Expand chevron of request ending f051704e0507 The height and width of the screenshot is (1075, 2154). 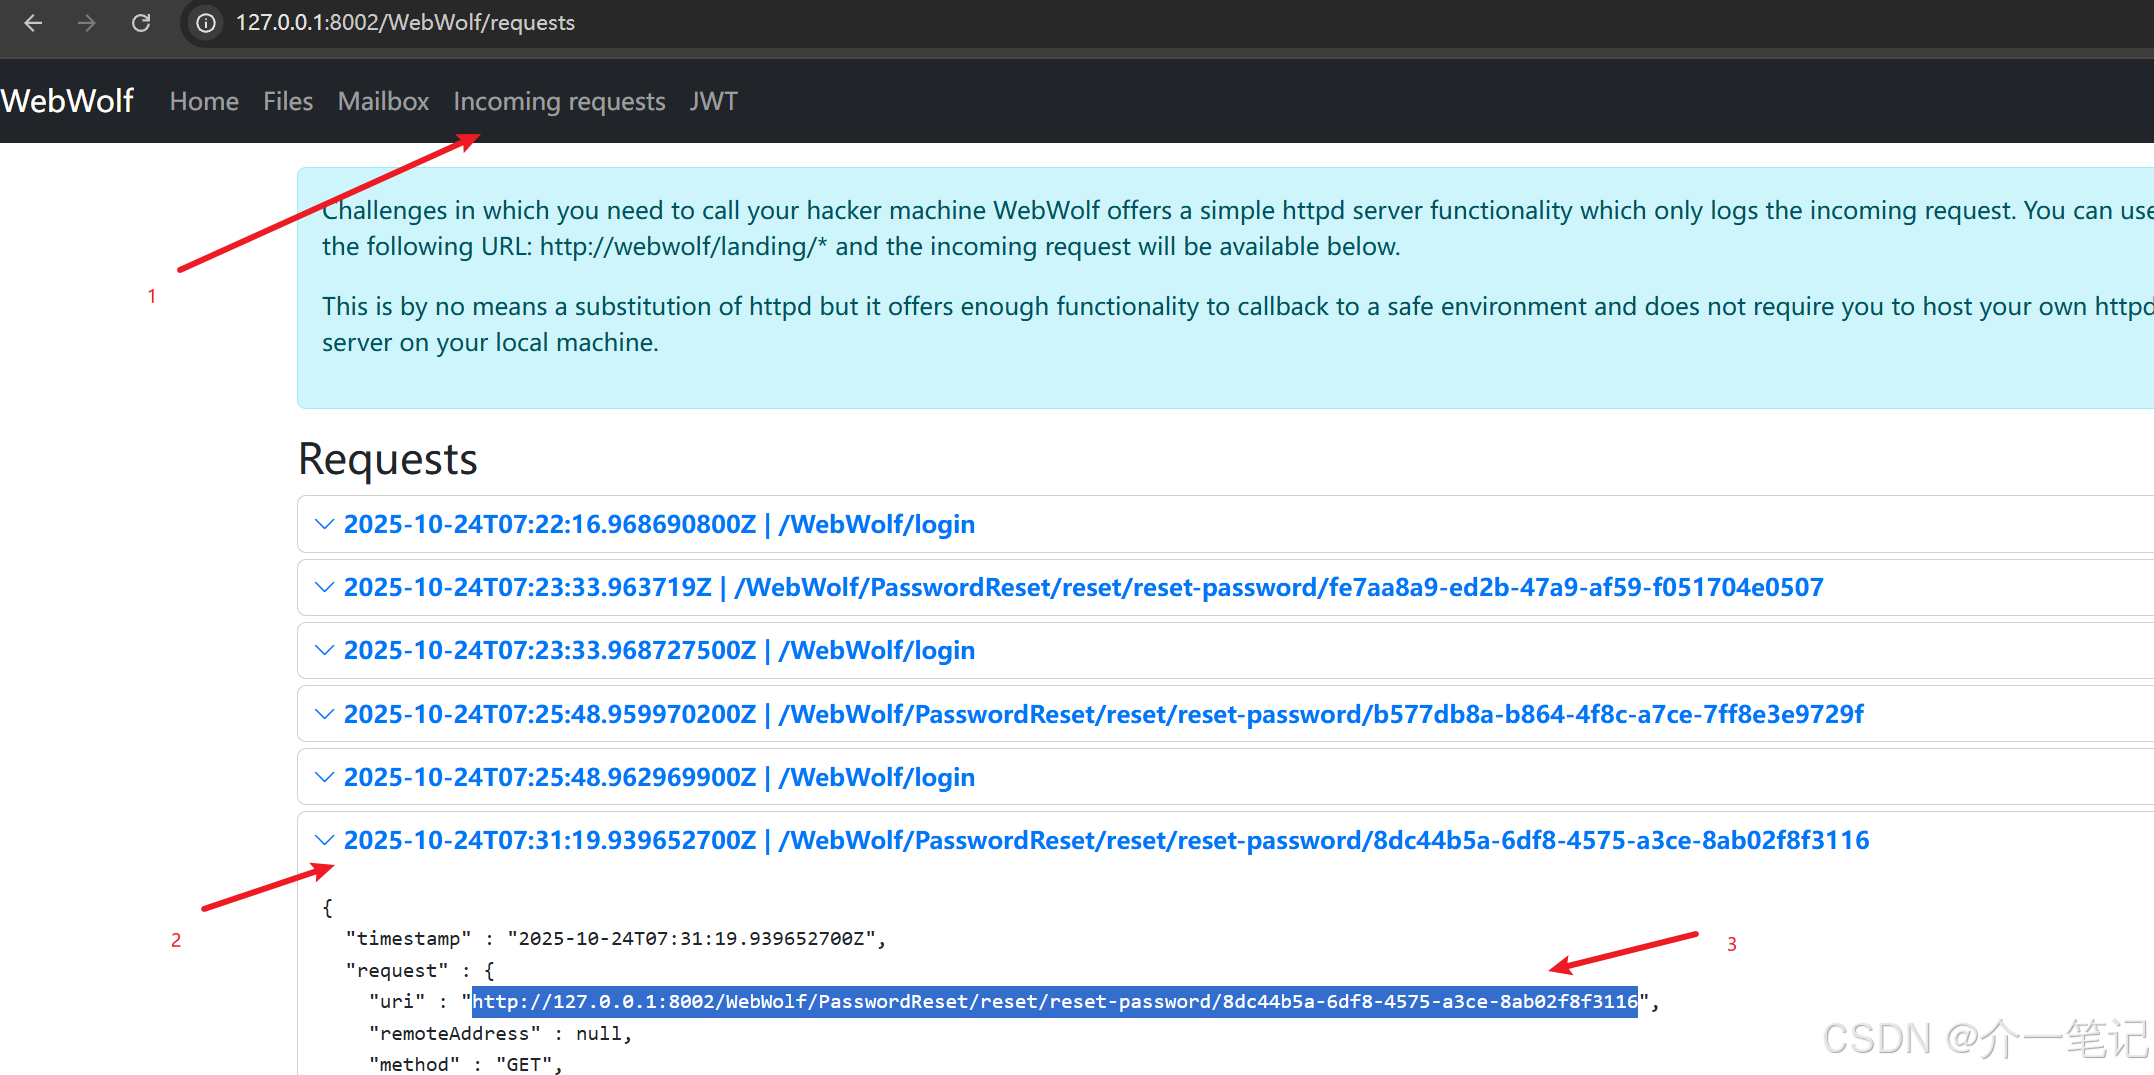click(323, 587)
